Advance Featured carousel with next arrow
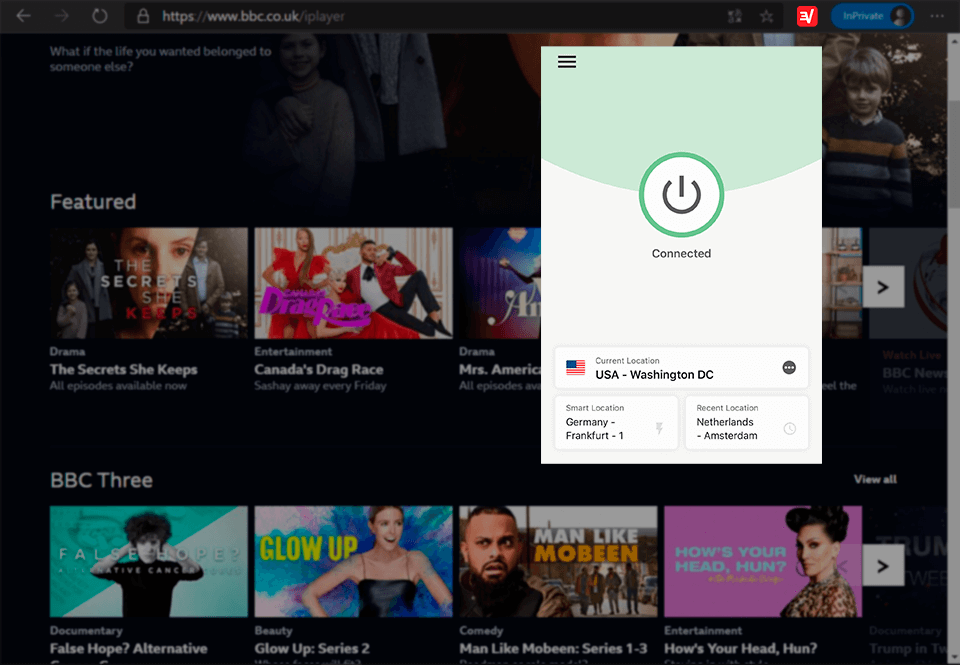Screen dimensions: 960x665 click(883, 287)
